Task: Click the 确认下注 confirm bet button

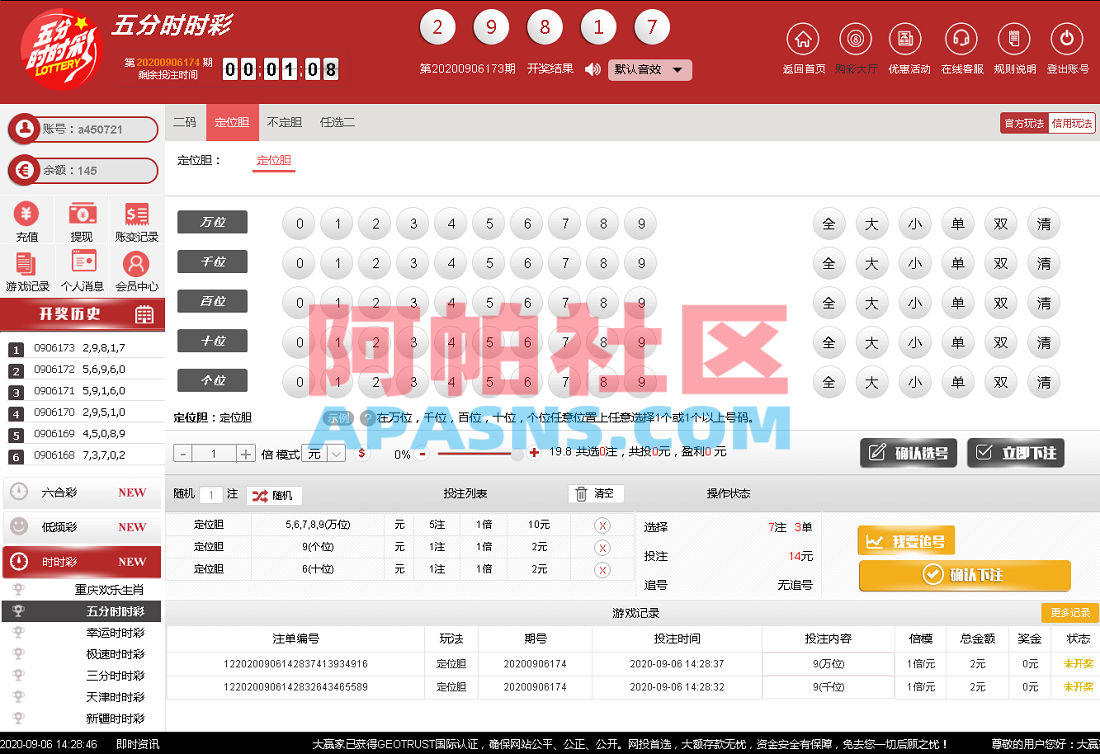Action: 965,575
